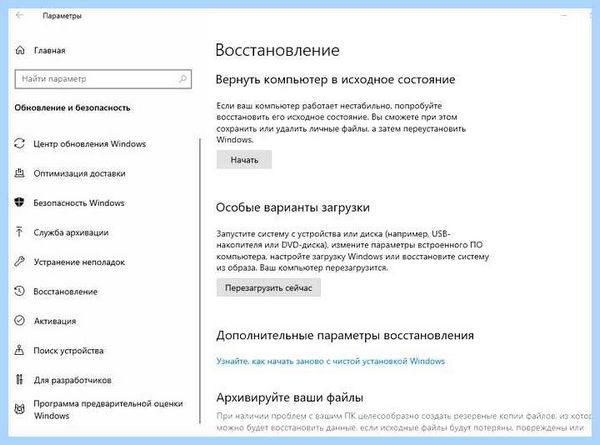Open link about clean Windows installation
This screenshot has width=600, height=445.
(x=331, y=361)
